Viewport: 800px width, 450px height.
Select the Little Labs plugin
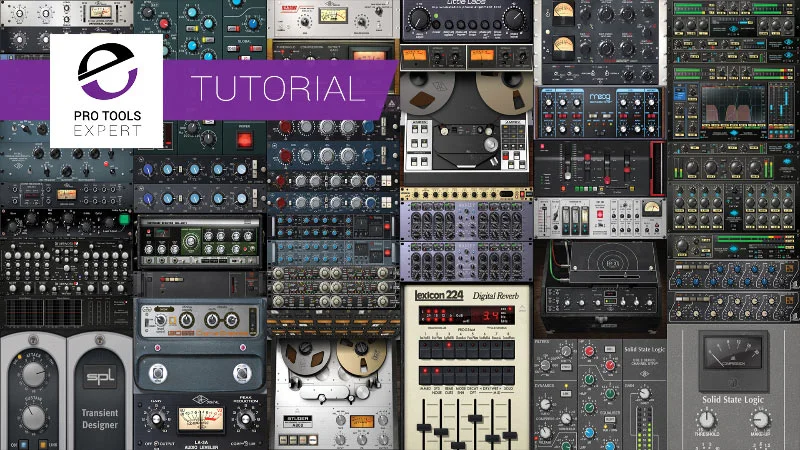pos(467,20)
